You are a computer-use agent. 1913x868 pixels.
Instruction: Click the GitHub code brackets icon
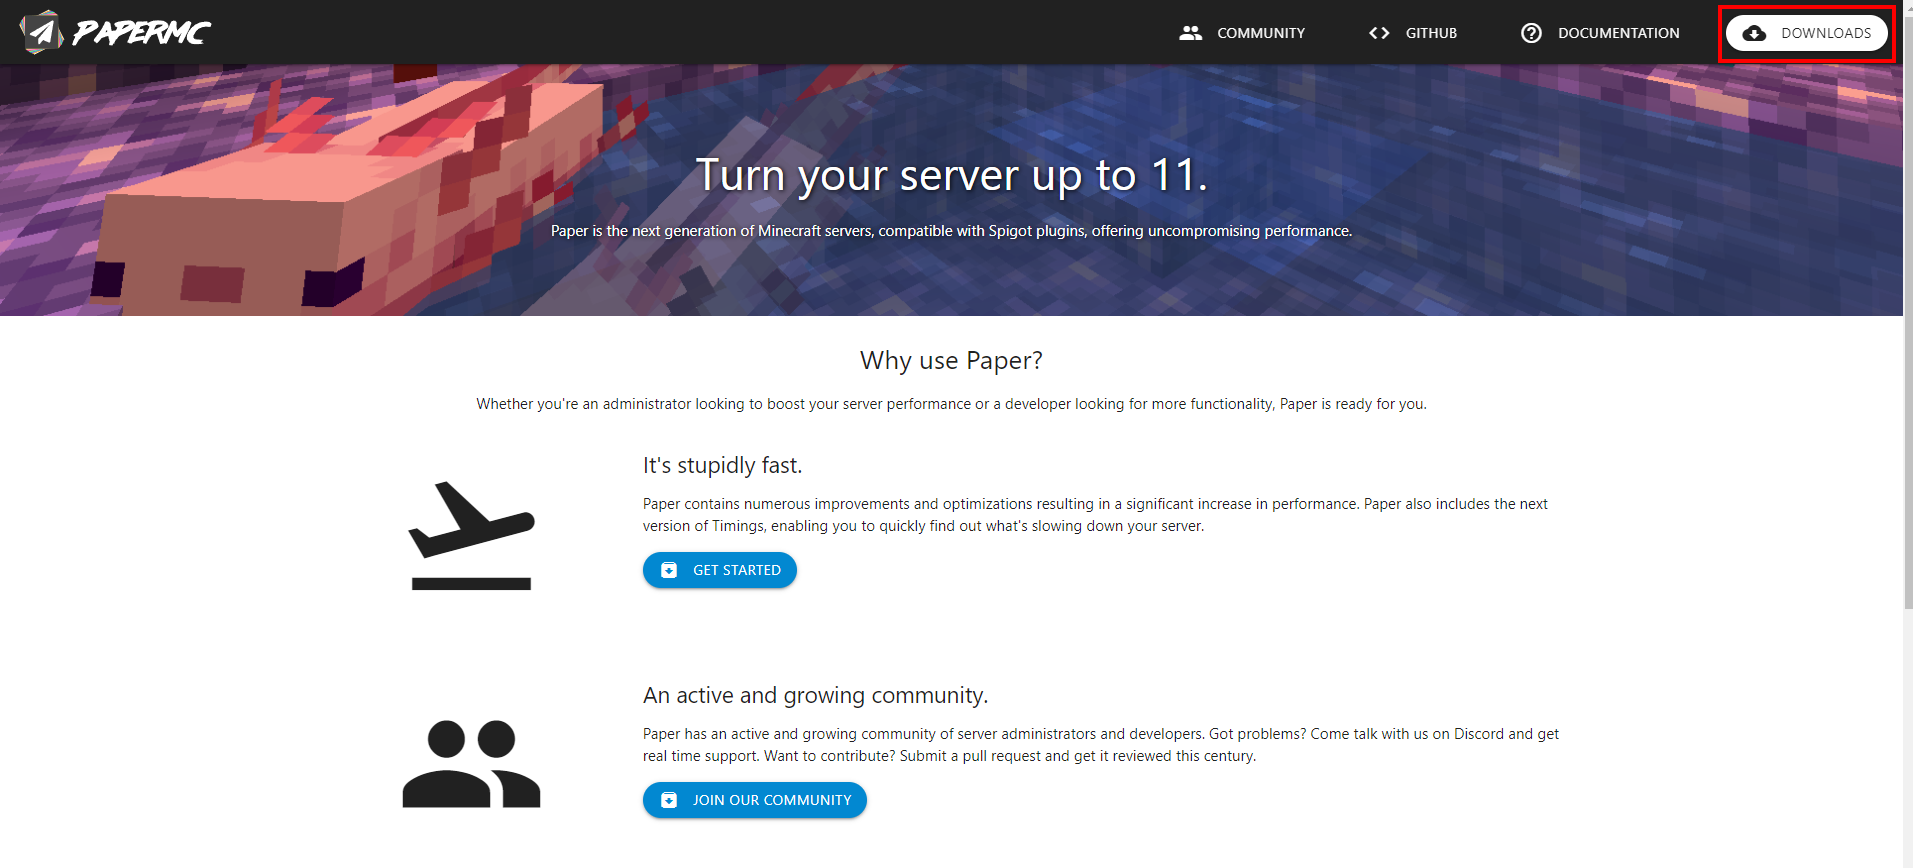[1379, 33]
